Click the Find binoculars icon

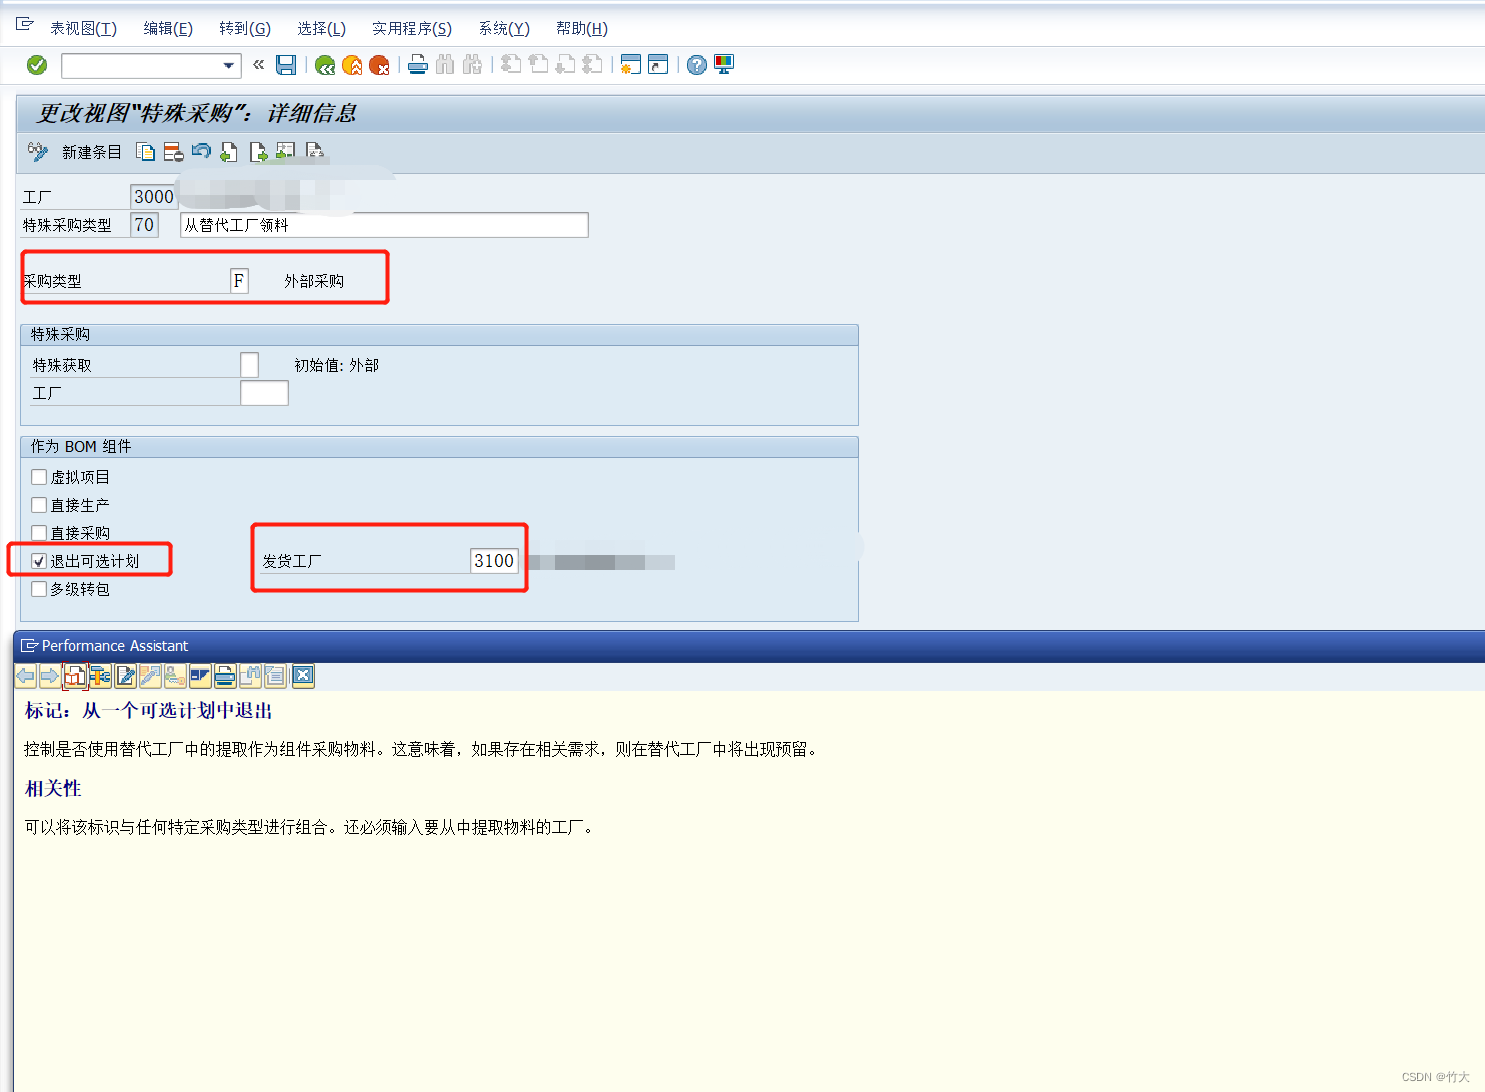[446, 65]
